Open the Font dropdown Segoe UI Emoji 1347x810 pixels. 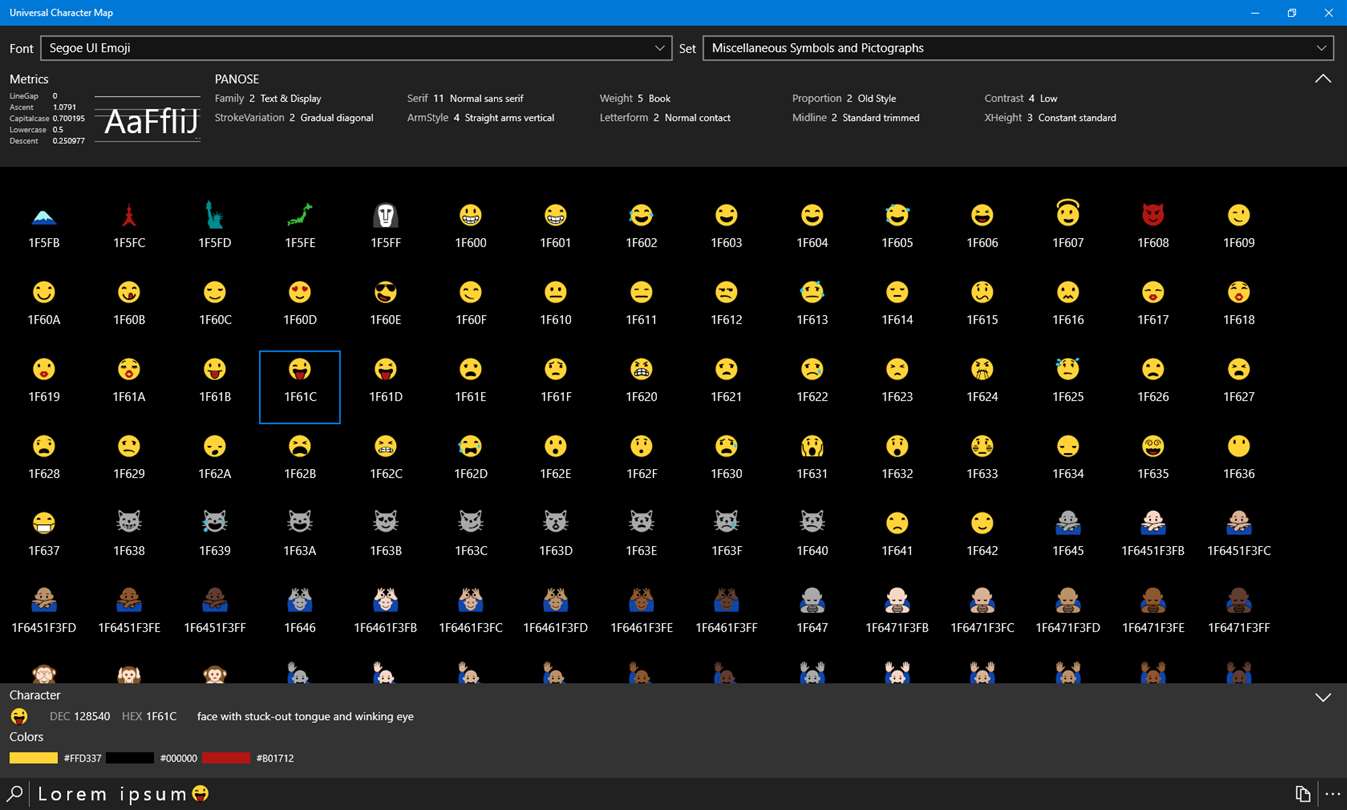coord(355,48)
